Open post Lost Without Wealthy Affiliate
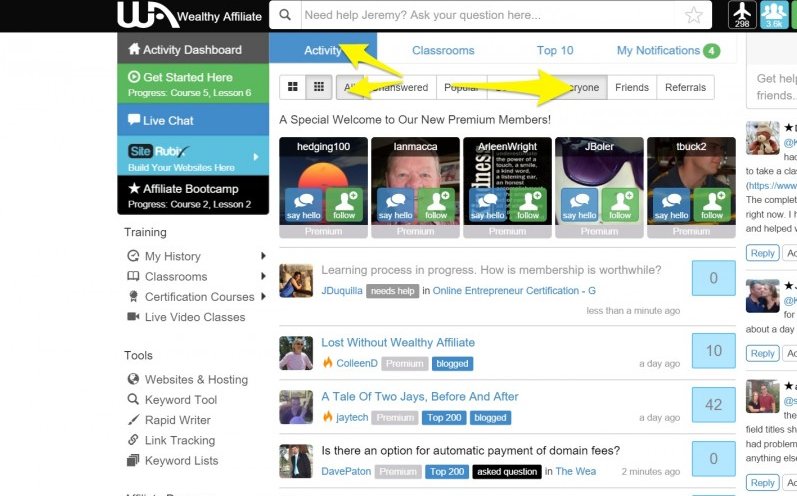This screenshot has height=496, width=797. coord(398,343)
